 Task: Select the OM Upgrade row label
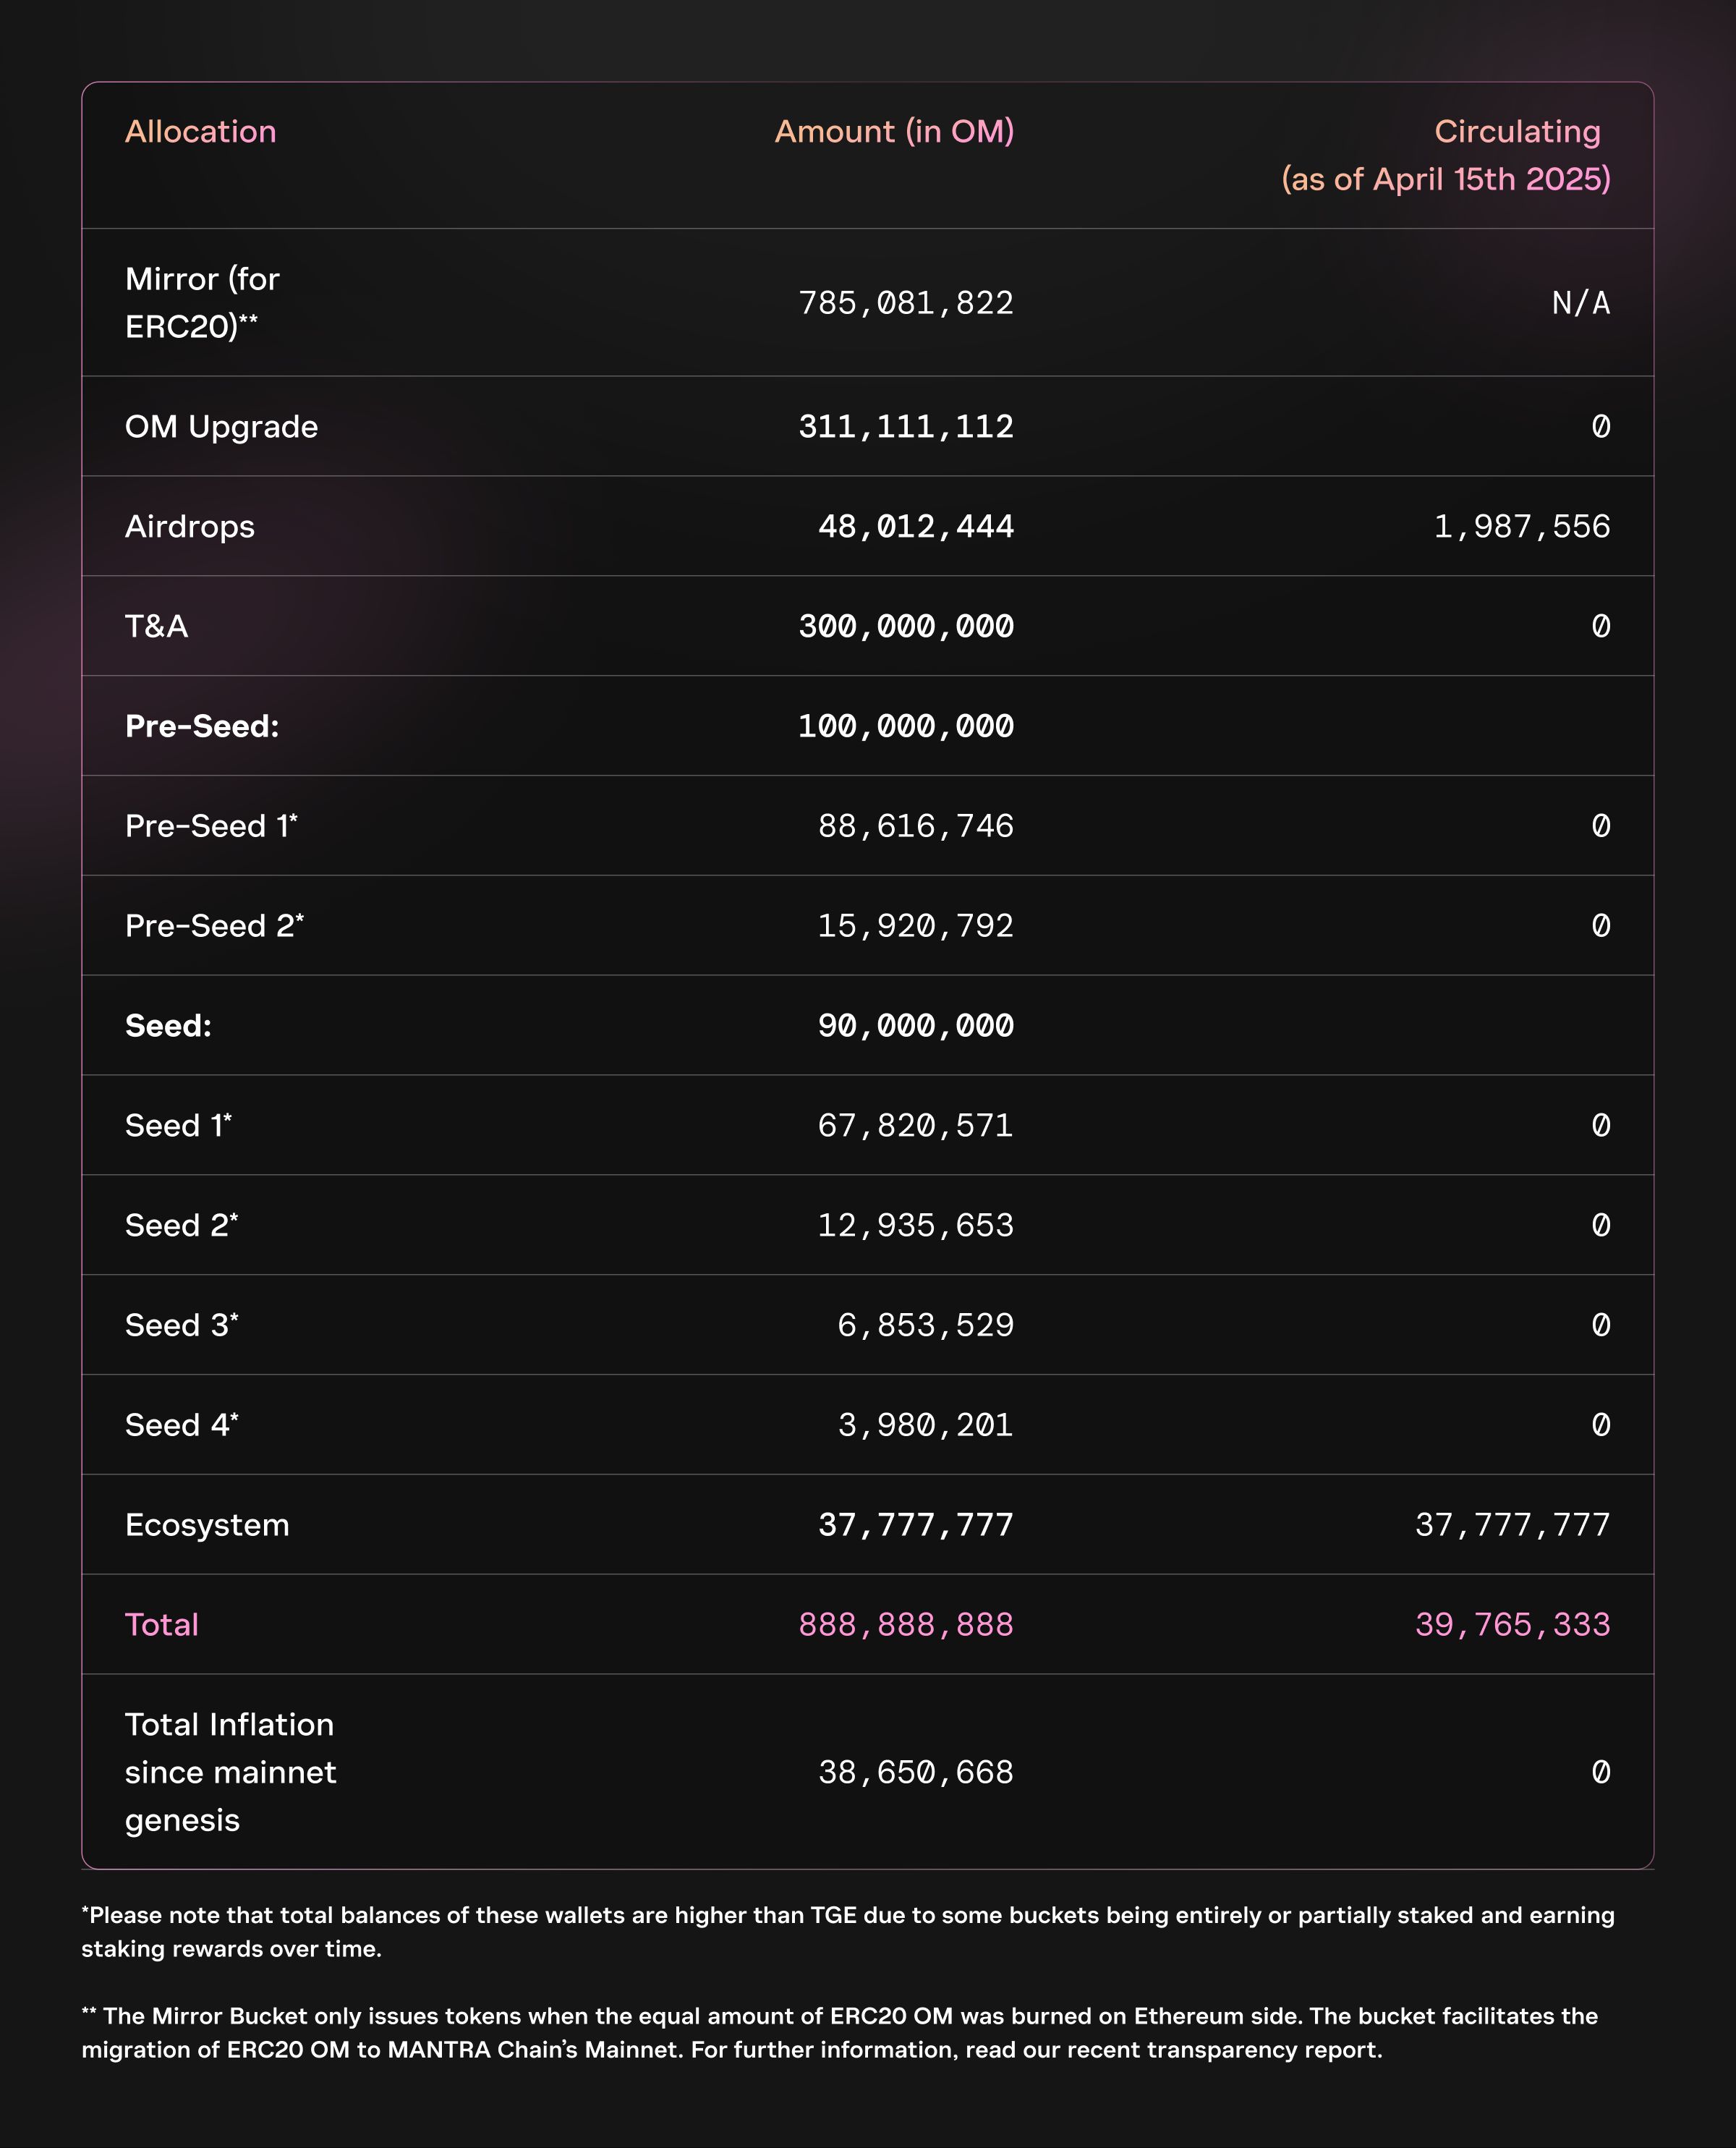pyautogui.click(x=221, y=427)
